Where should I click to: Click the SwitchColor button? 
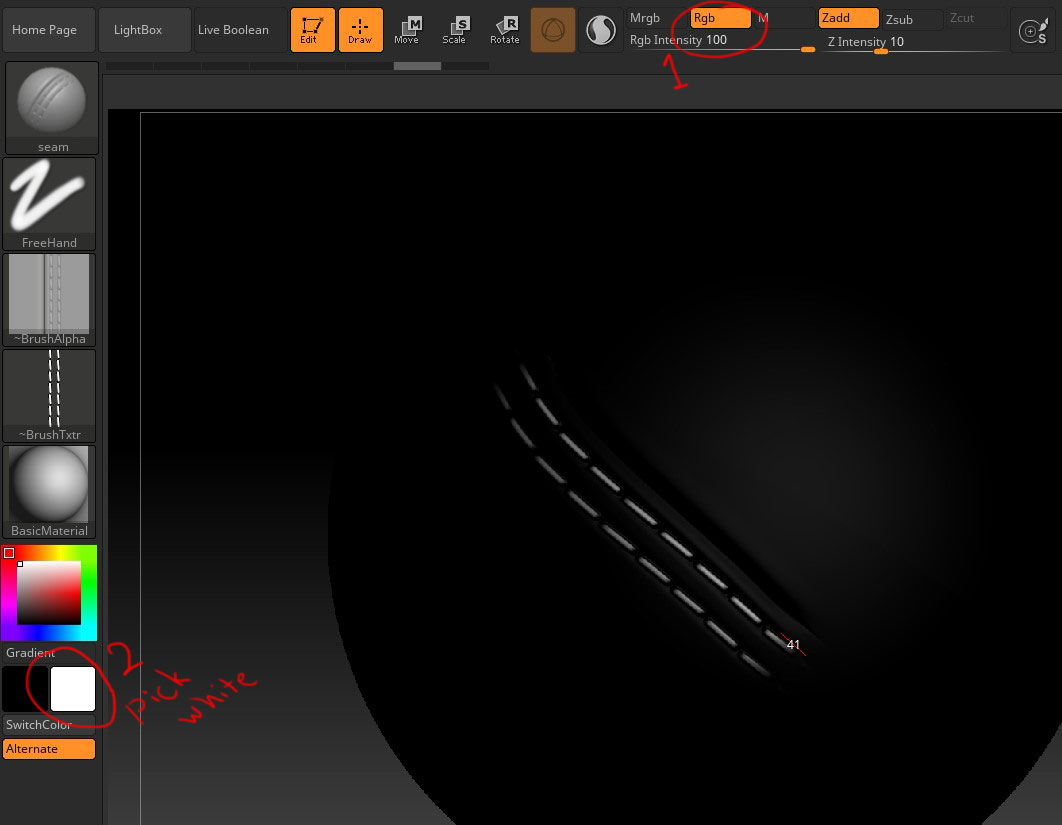point(49,725)
